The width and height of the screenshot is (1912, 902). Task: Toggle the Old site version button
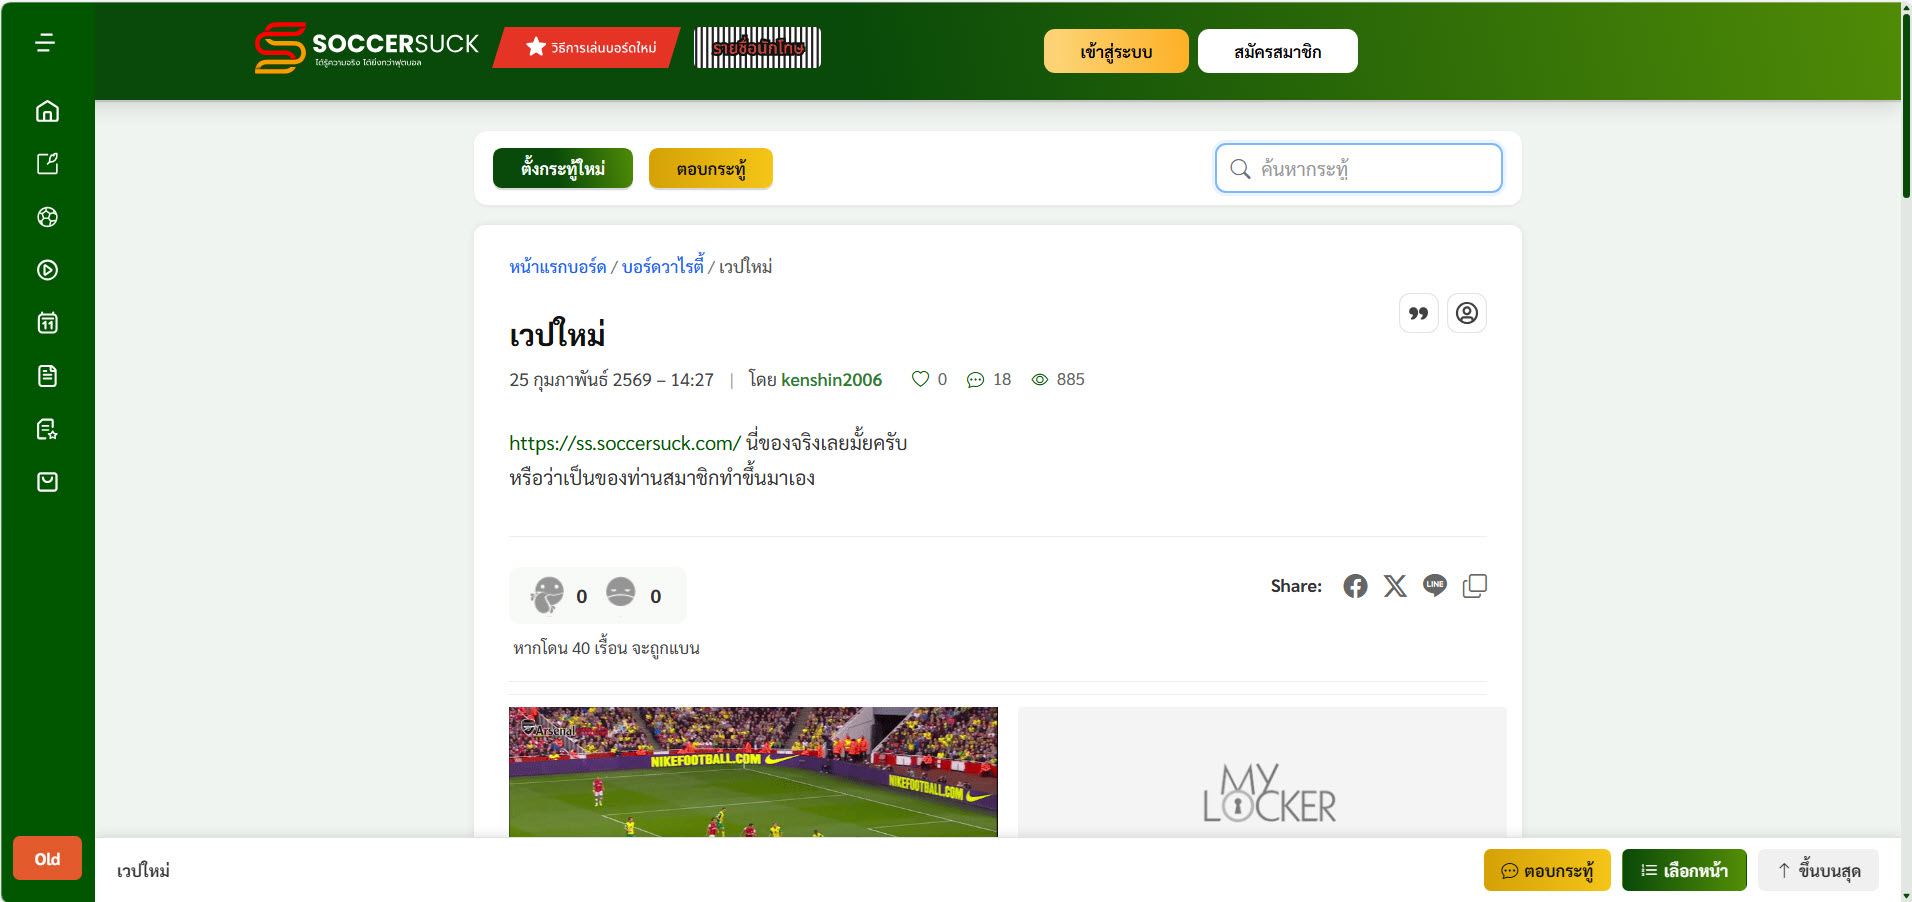pos(47,859)
